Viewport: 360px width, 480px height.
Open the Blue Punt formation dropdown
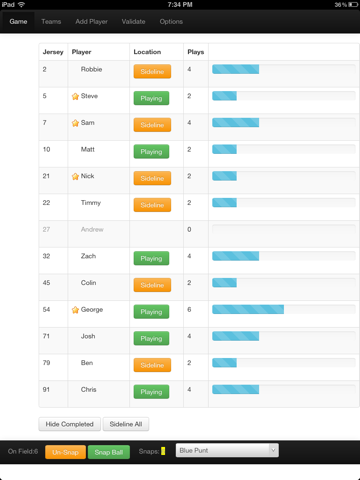pyautogui.click(x=227, y=450)
